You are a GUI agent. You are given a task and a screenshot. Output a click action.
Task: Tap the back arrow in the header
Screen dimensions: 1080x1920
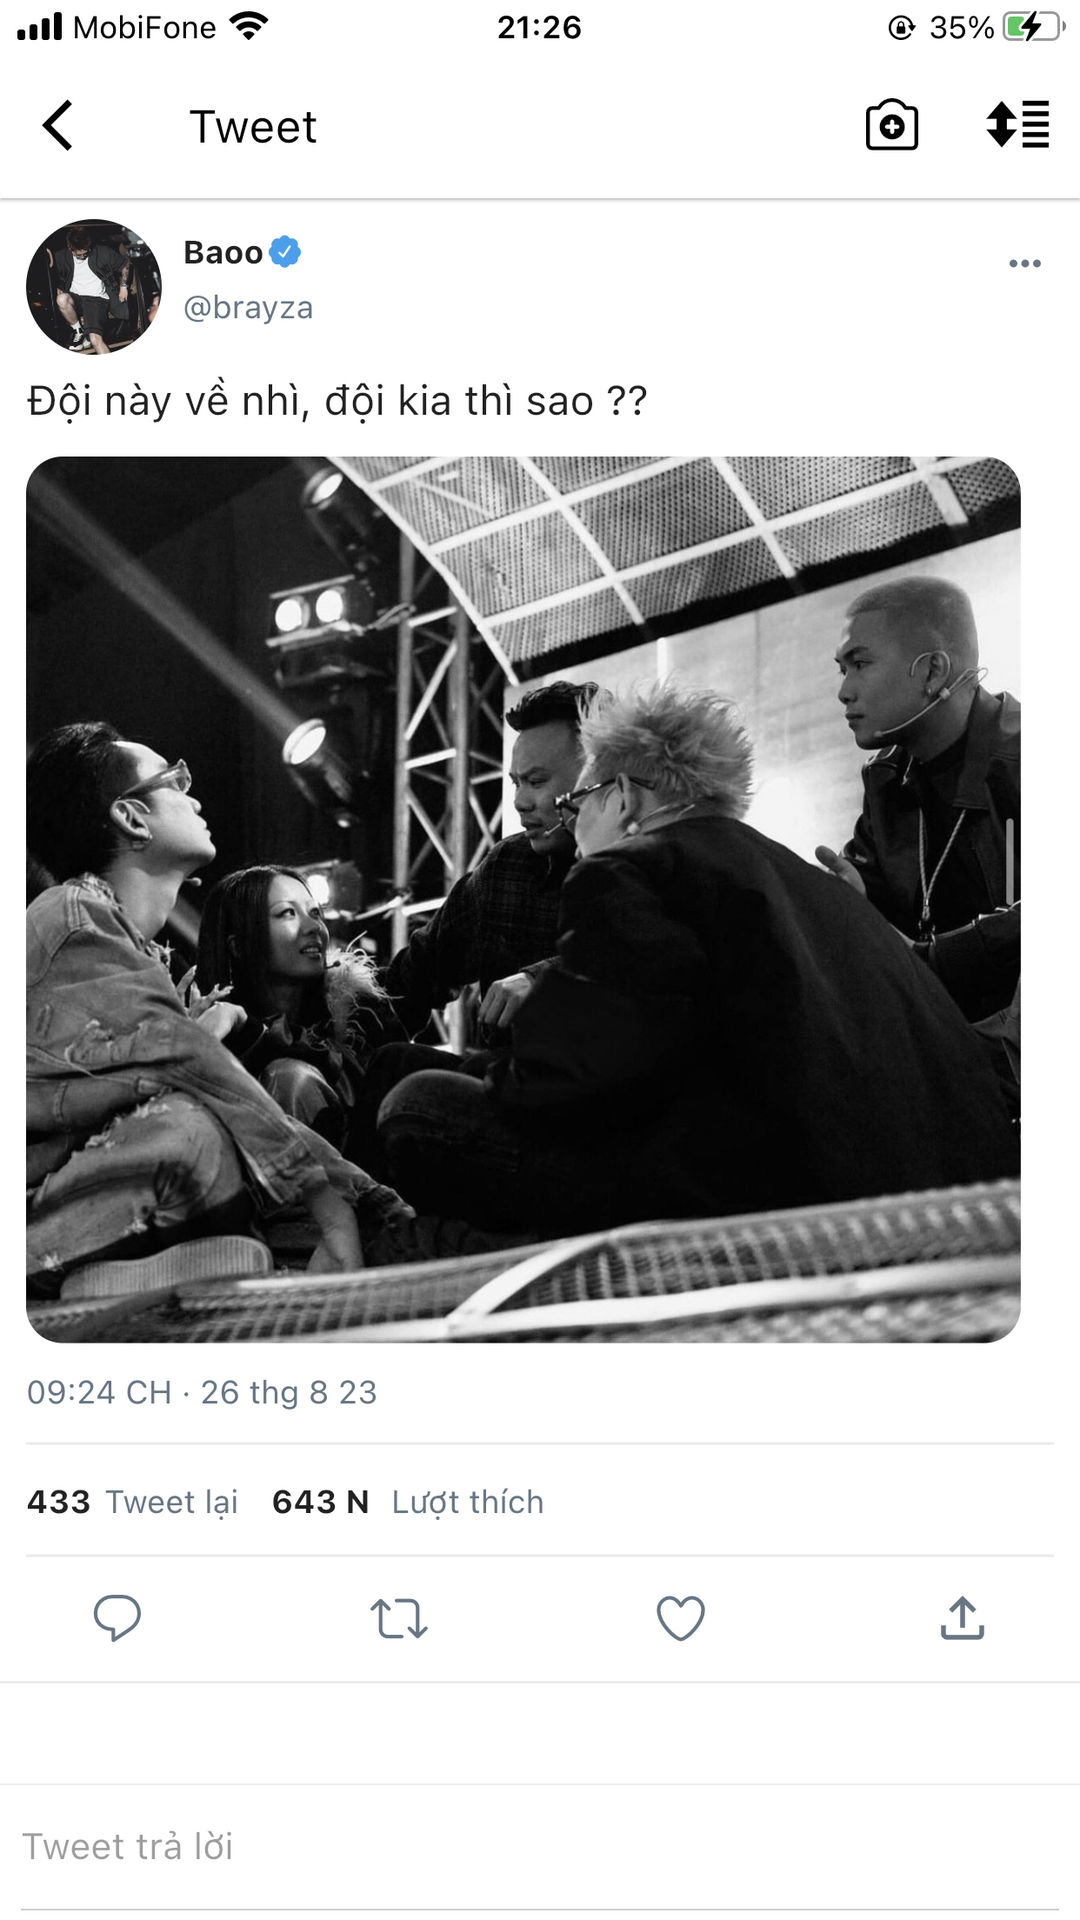coord(58,126)
